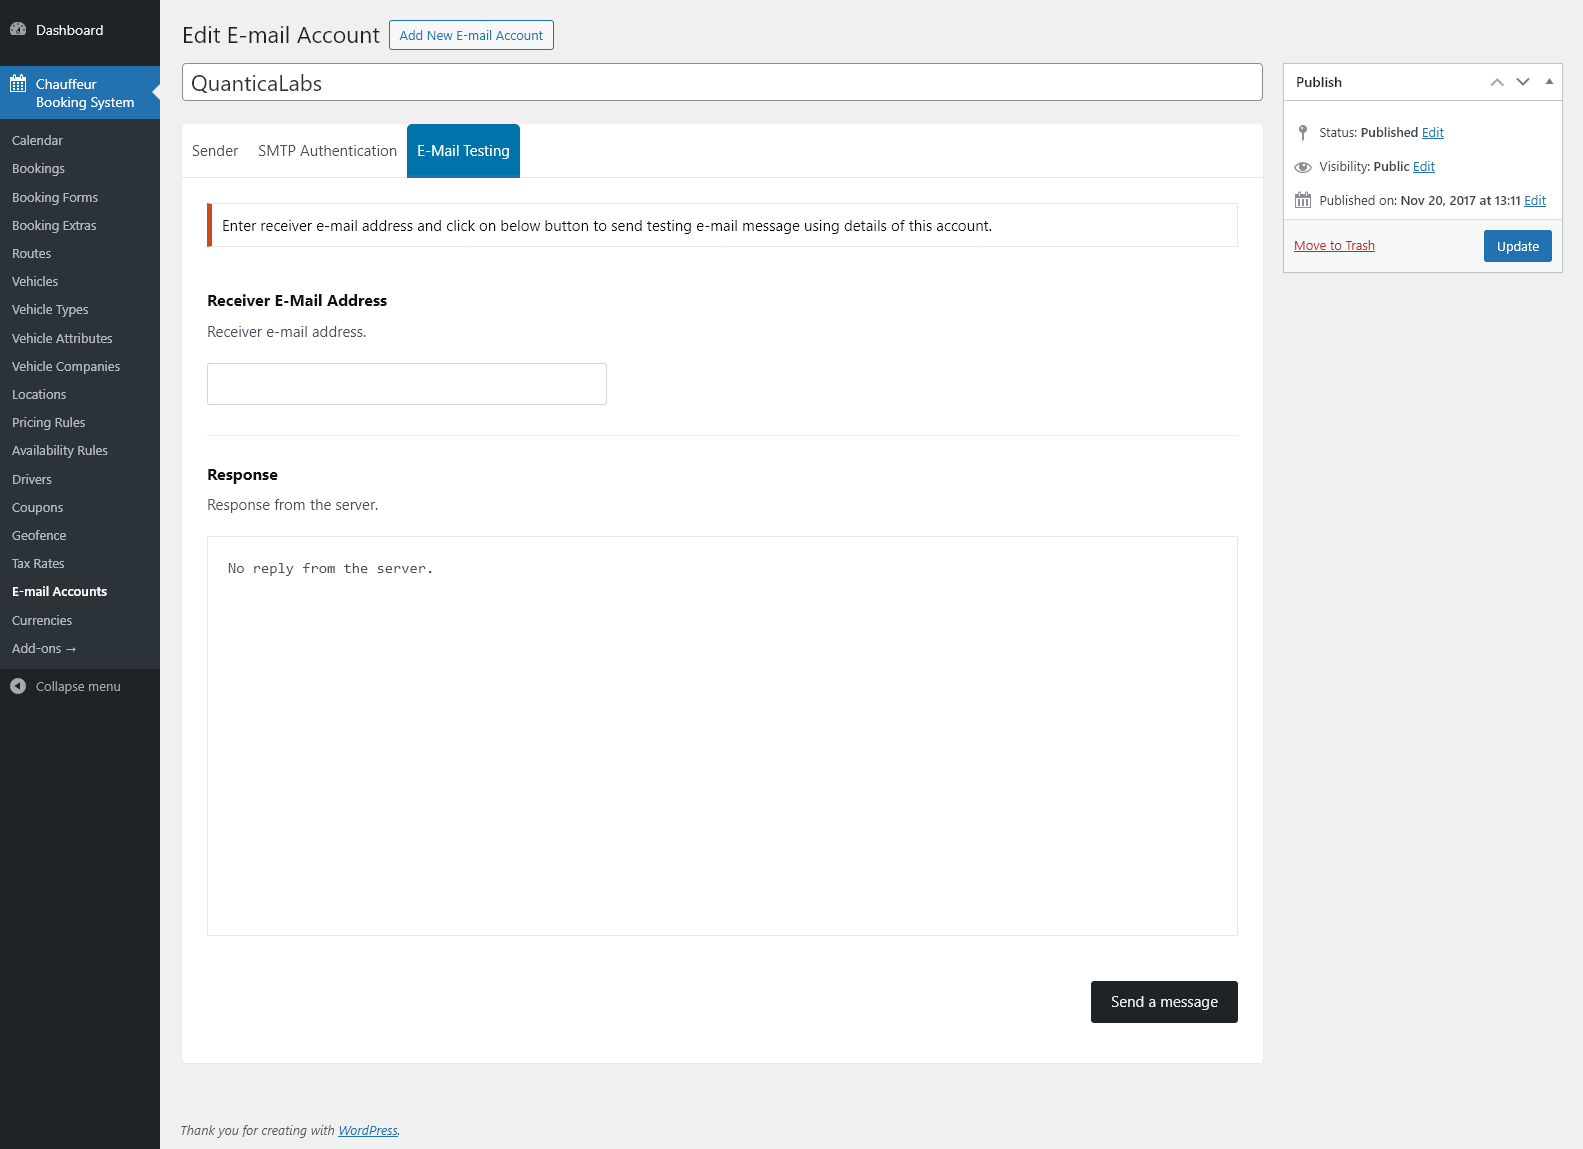Screen dimensions: 1583x1149
Task: Click the Update button
Action: [x=1517, y=246]
